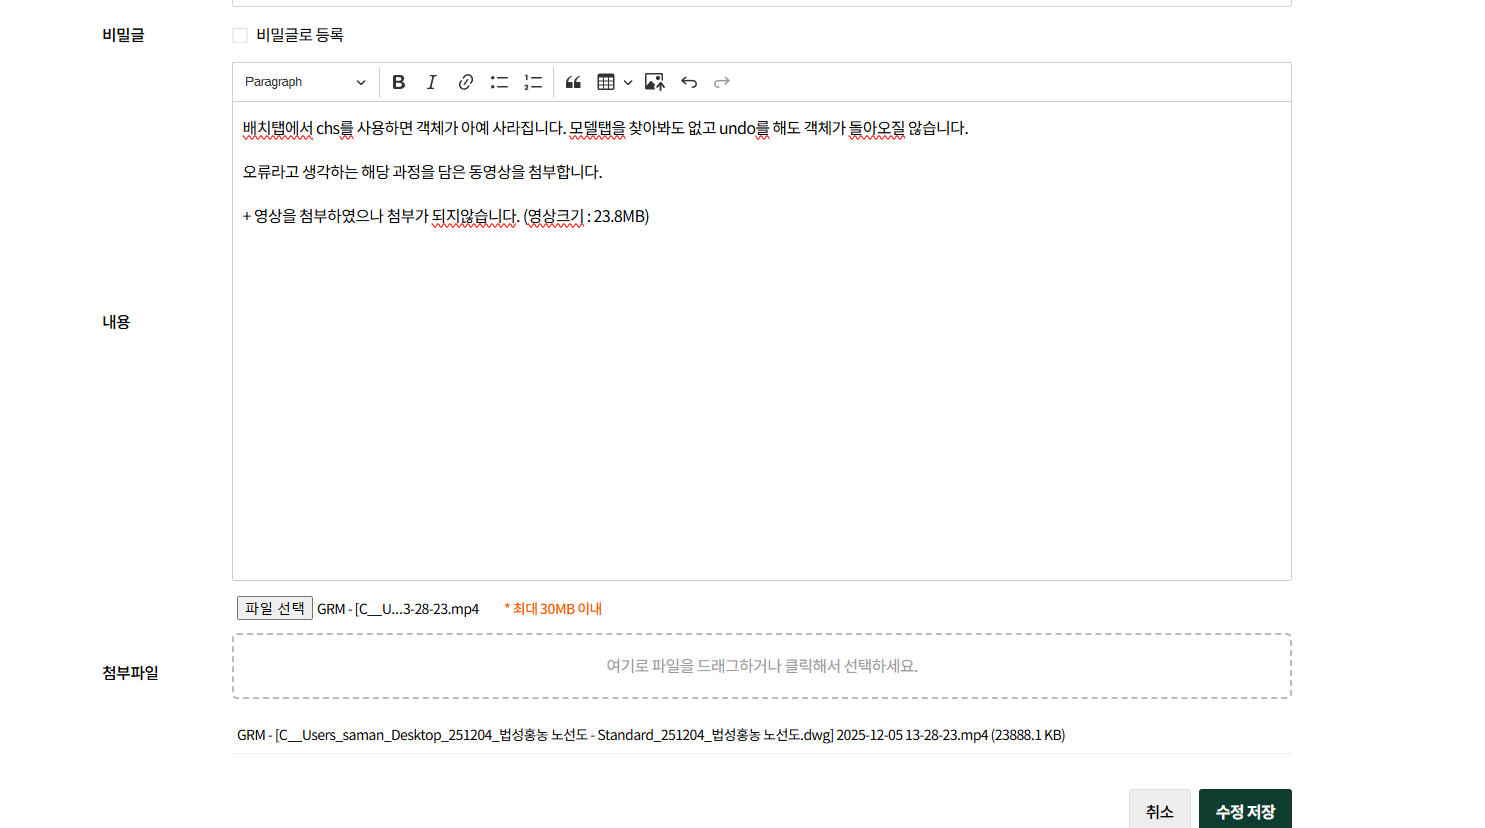Click the 내용 field label
1485x828 pixels.
116,322
